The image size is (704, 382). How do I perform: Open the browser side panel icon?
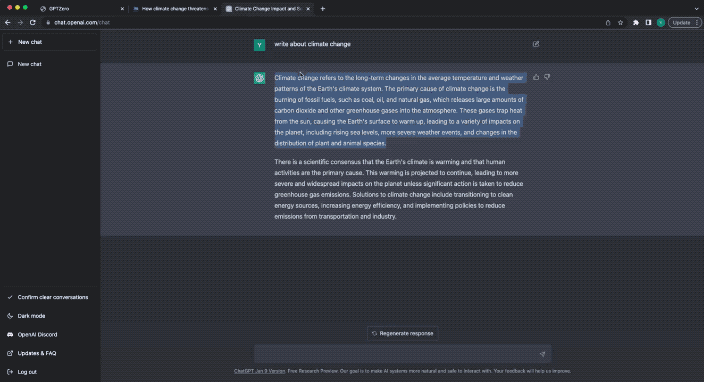point(648,22)
